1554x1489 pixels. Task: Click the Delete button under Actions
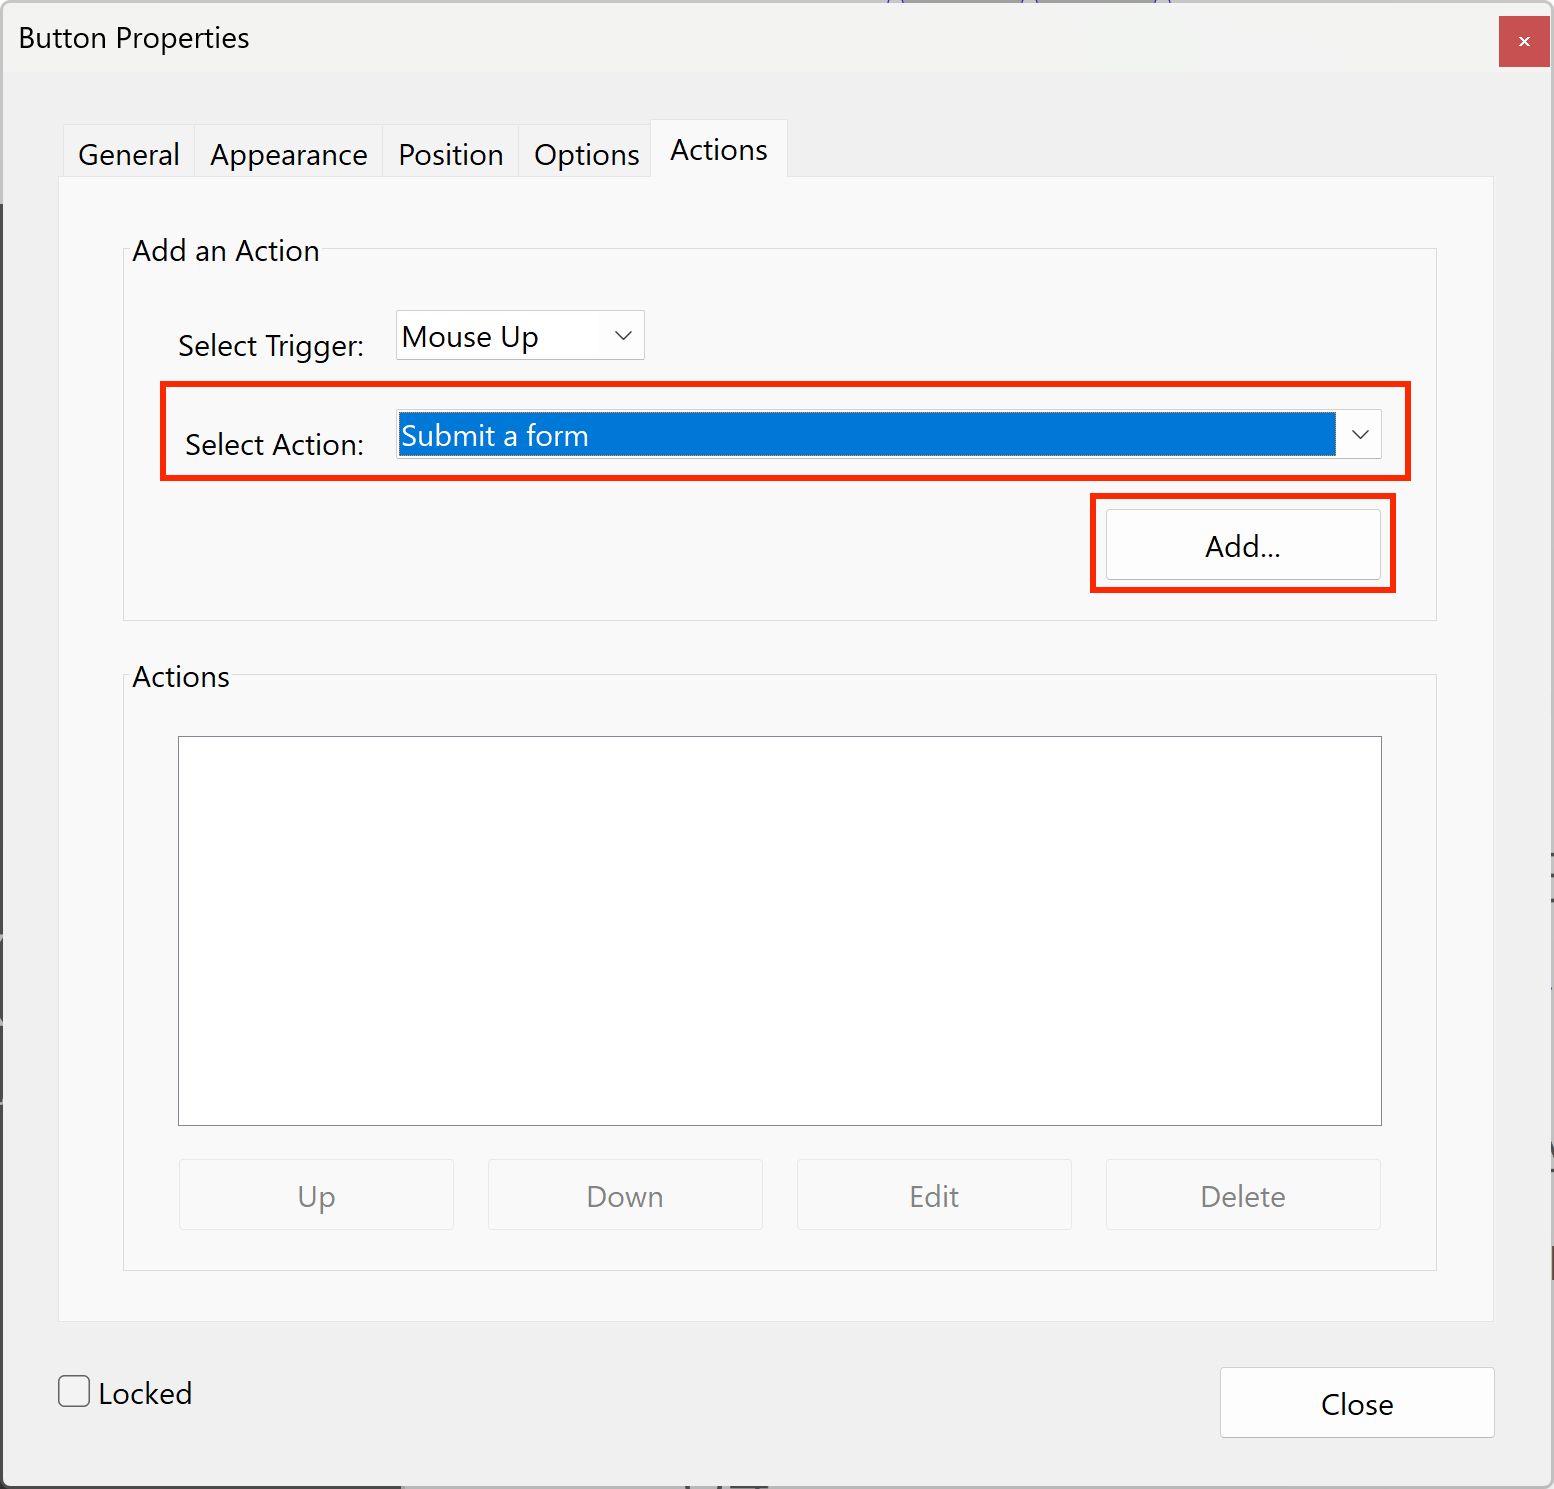coord(1243,1195)
